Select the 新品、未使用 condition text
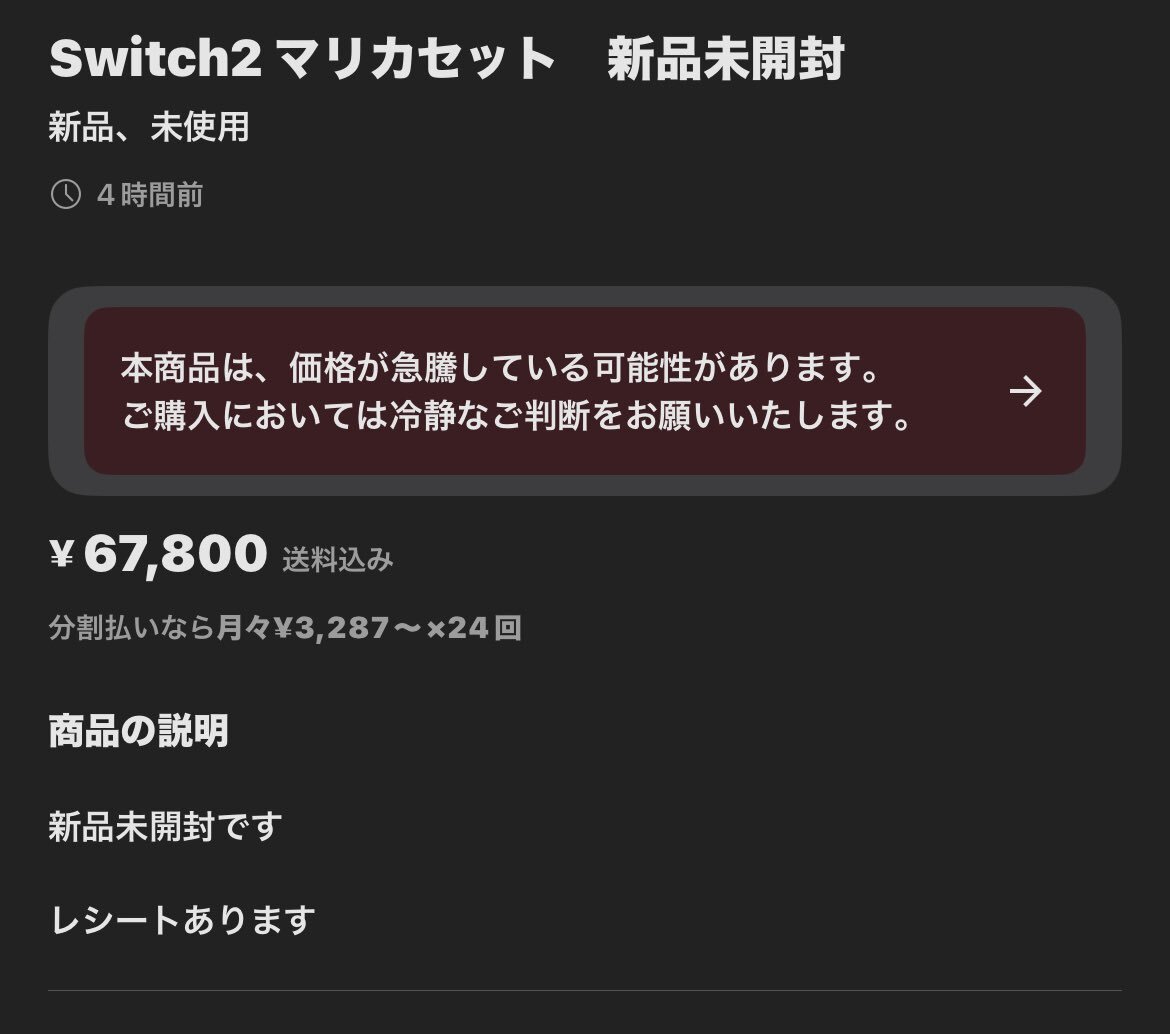 click(x=148, y=127)
